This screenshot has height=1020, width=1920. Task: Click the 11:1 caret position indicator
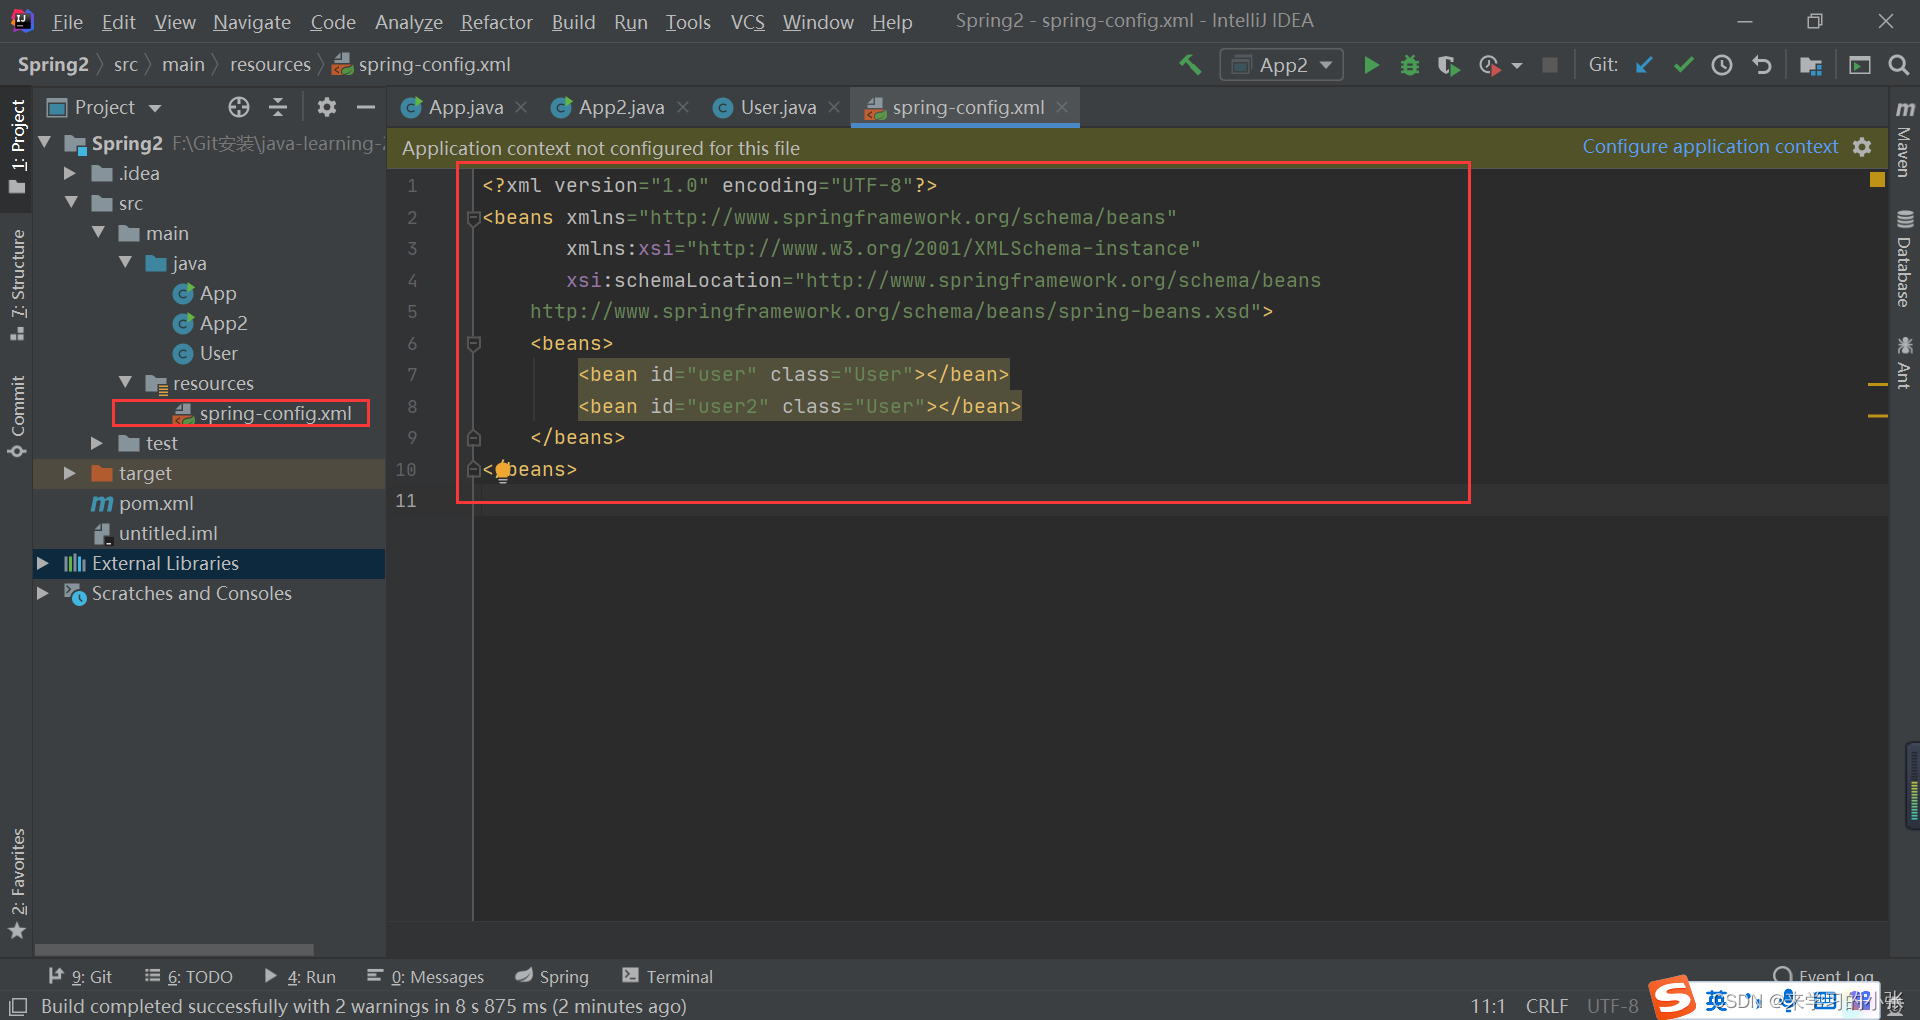click(x=1488, y=1006)
